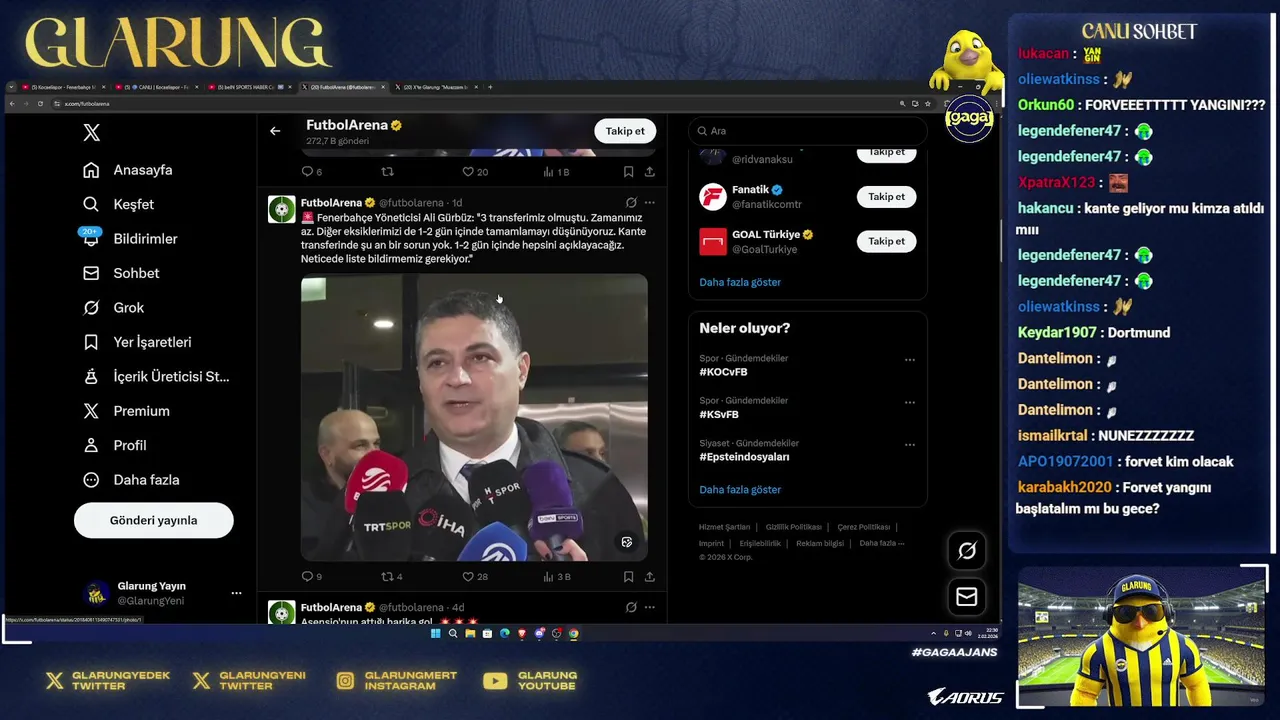This screenshot has width=1280, height=720.
Task: Click the Ara search field
Action: click(807, 131)
